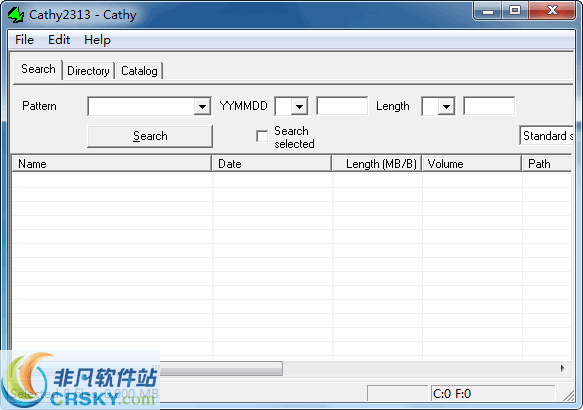Open the File menu
583x410 pixels.
click(24, 39)
